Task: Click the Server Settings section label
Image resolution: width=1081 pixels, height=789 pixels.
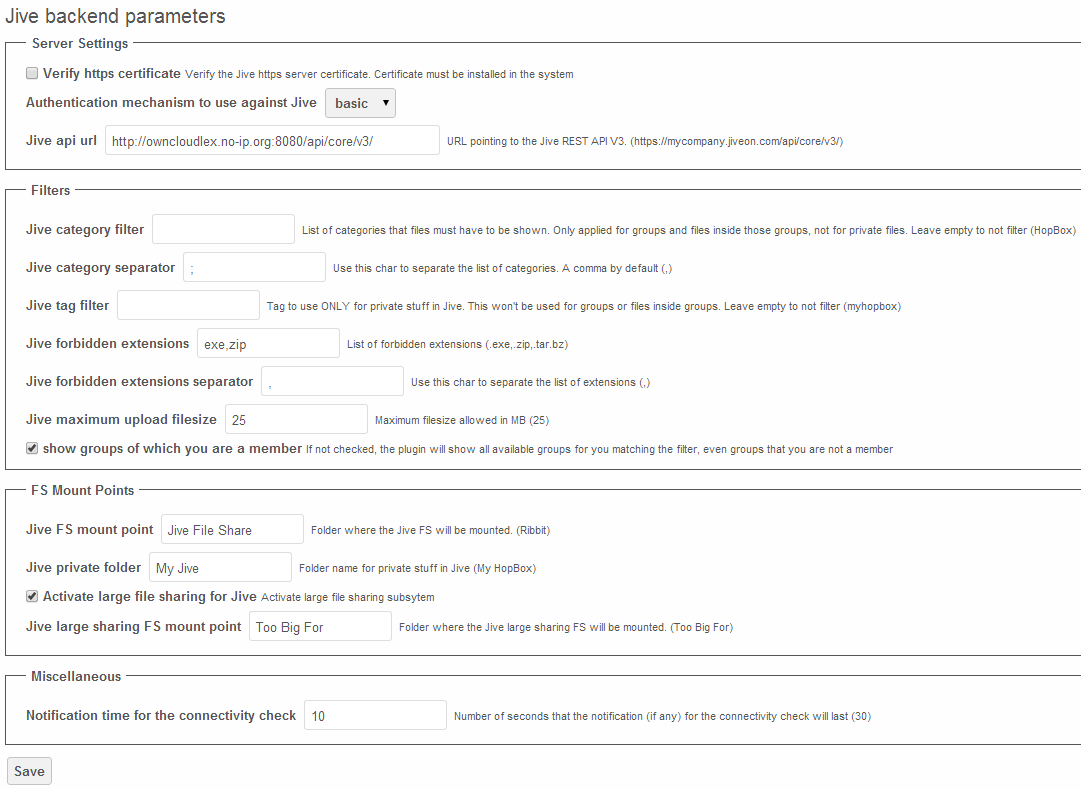Action: point(80,43)
